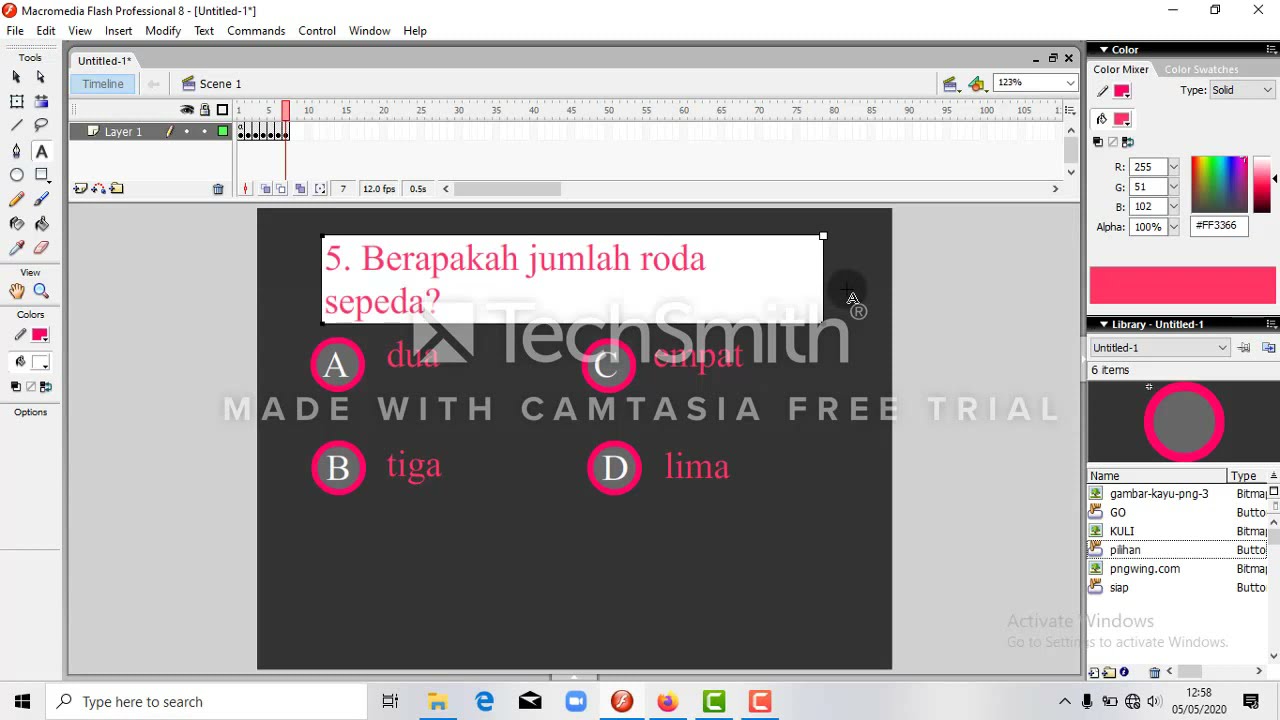Click answer button D on stage

[x=614, y=468]
